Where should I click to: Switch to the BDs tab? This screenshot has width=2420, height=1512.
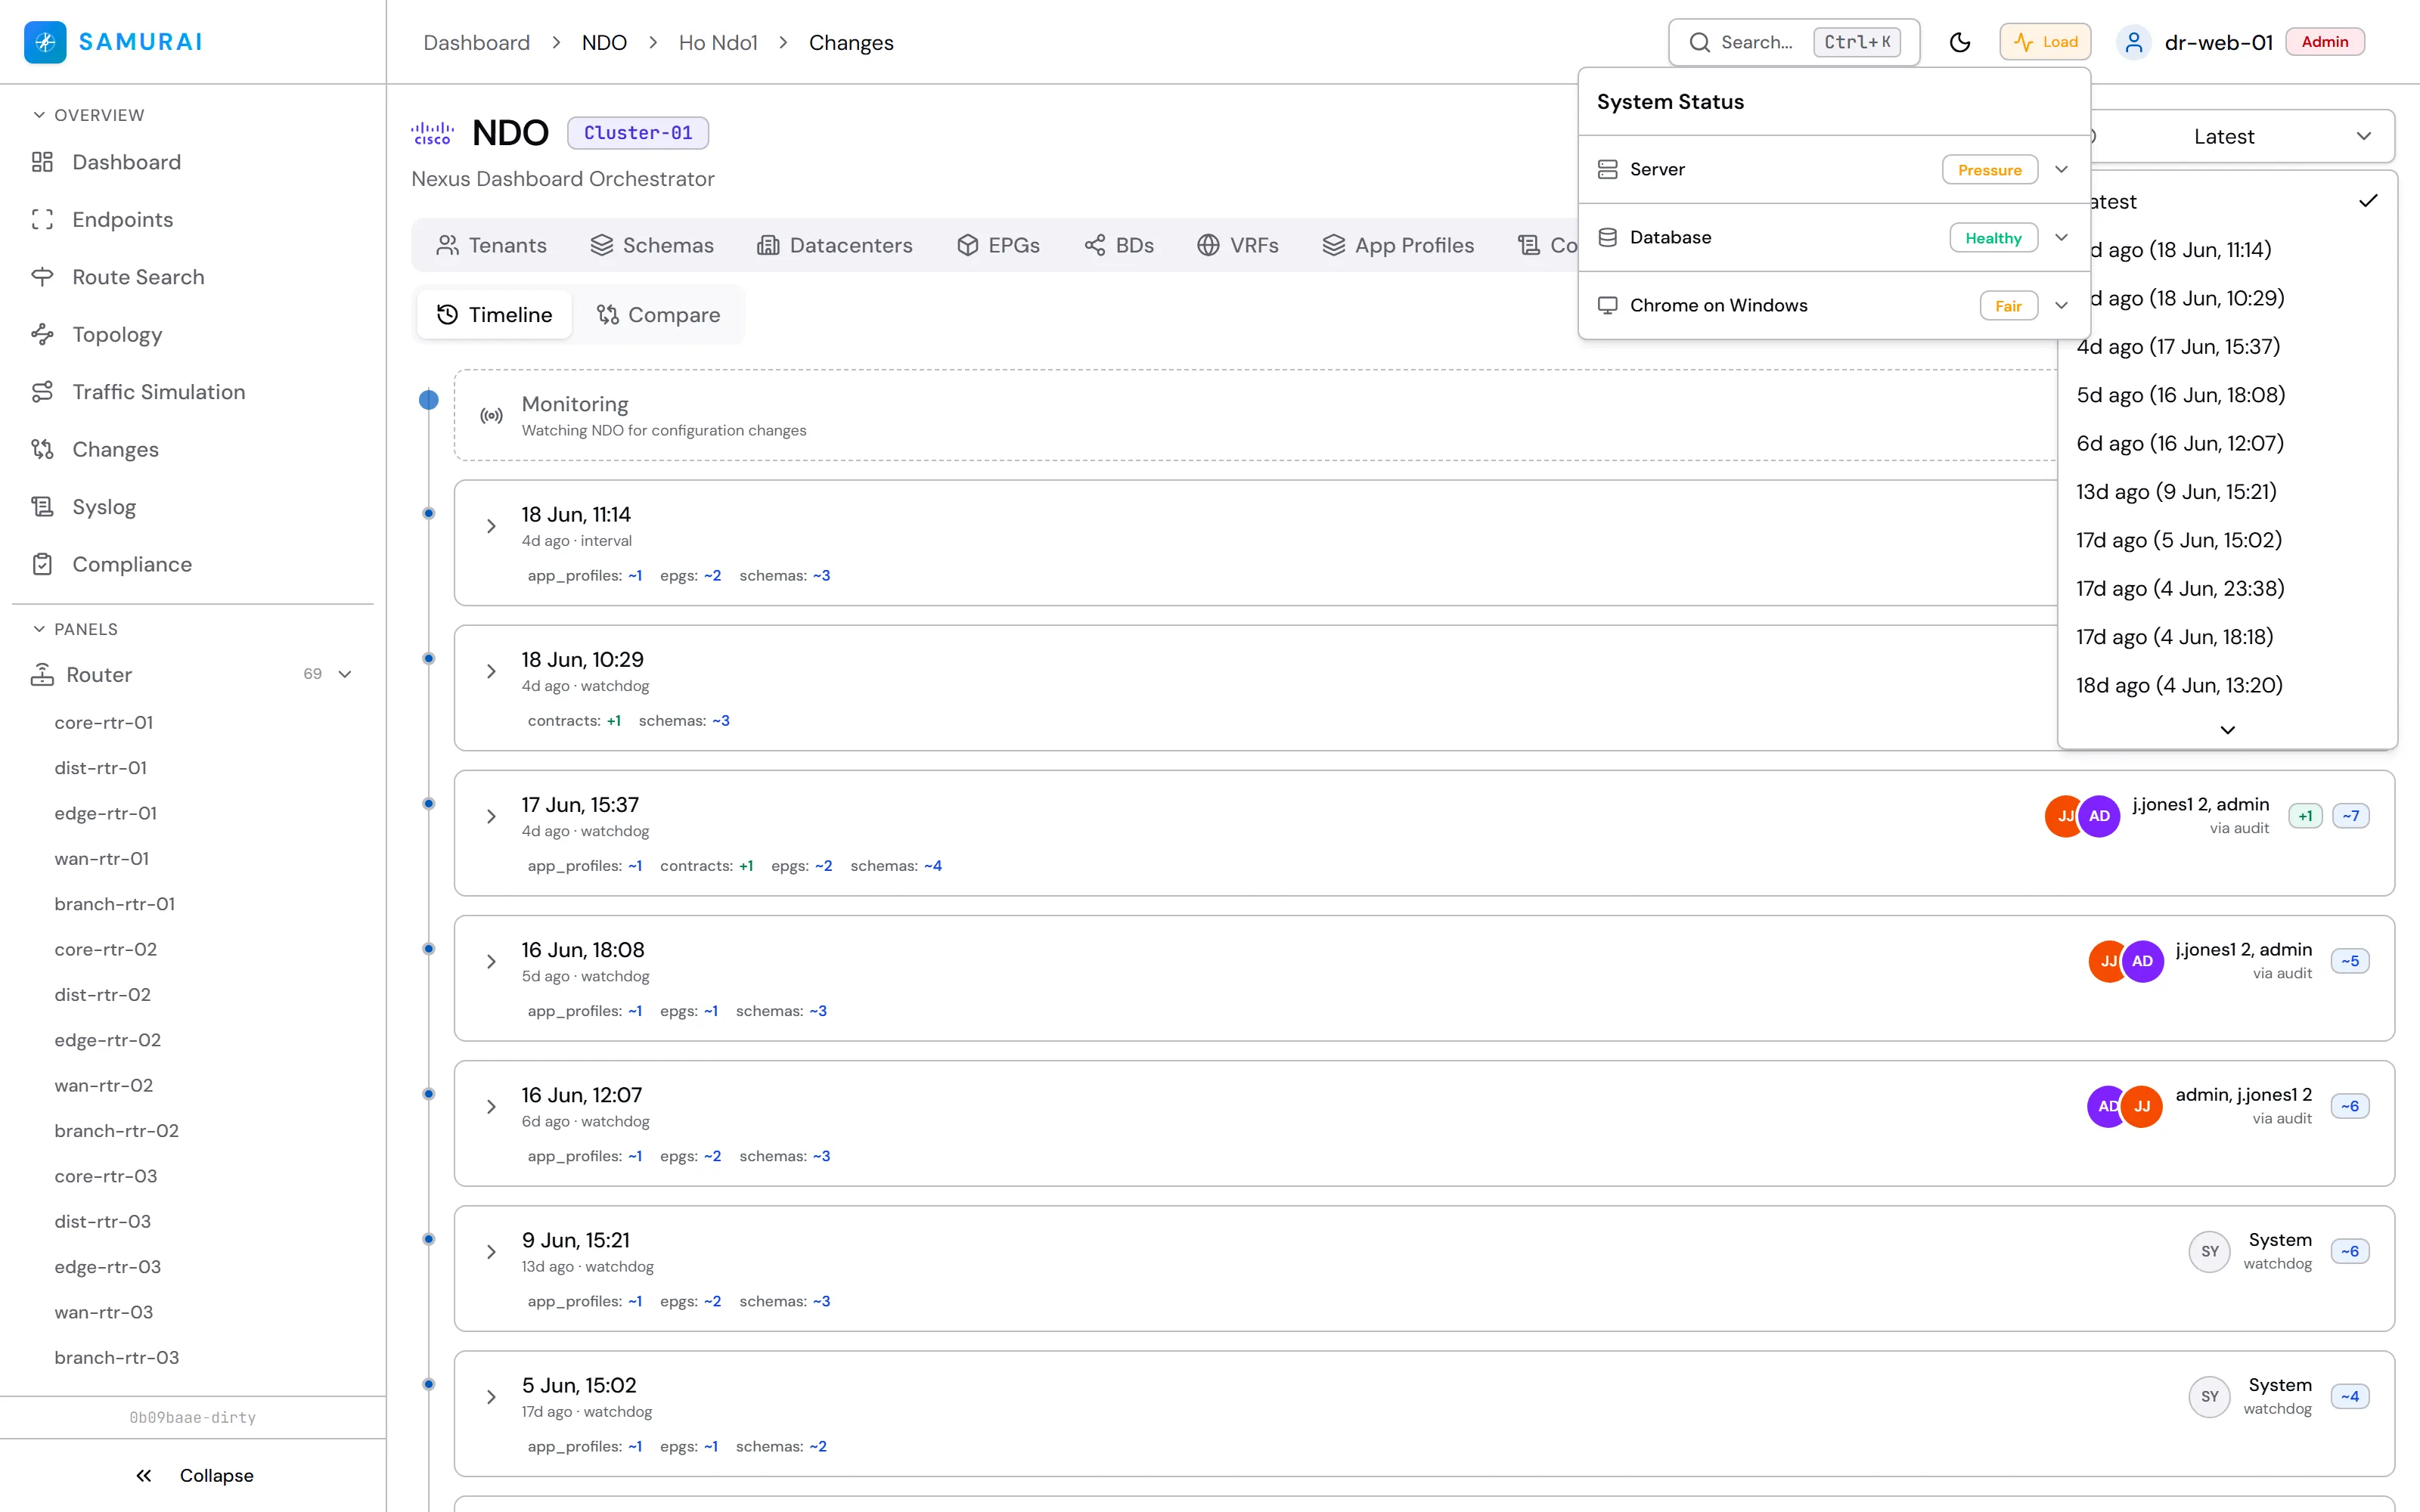pyautogui.click(x=1119, y=245)
